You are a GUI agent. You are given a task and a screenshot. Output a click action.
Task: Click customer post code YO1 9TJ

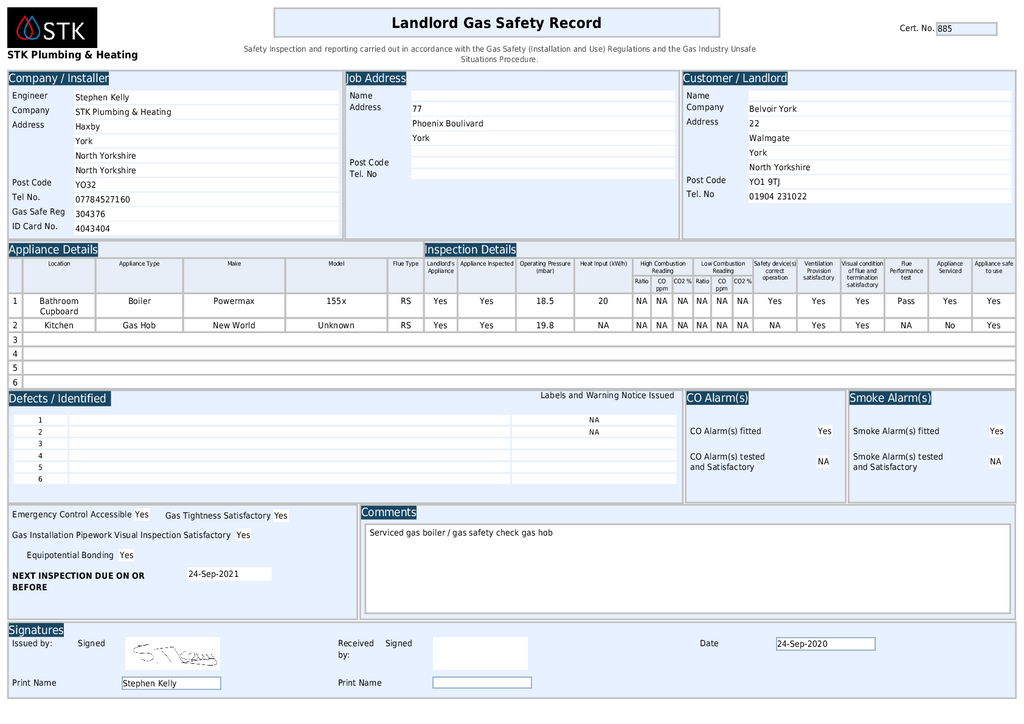point(764,181)
